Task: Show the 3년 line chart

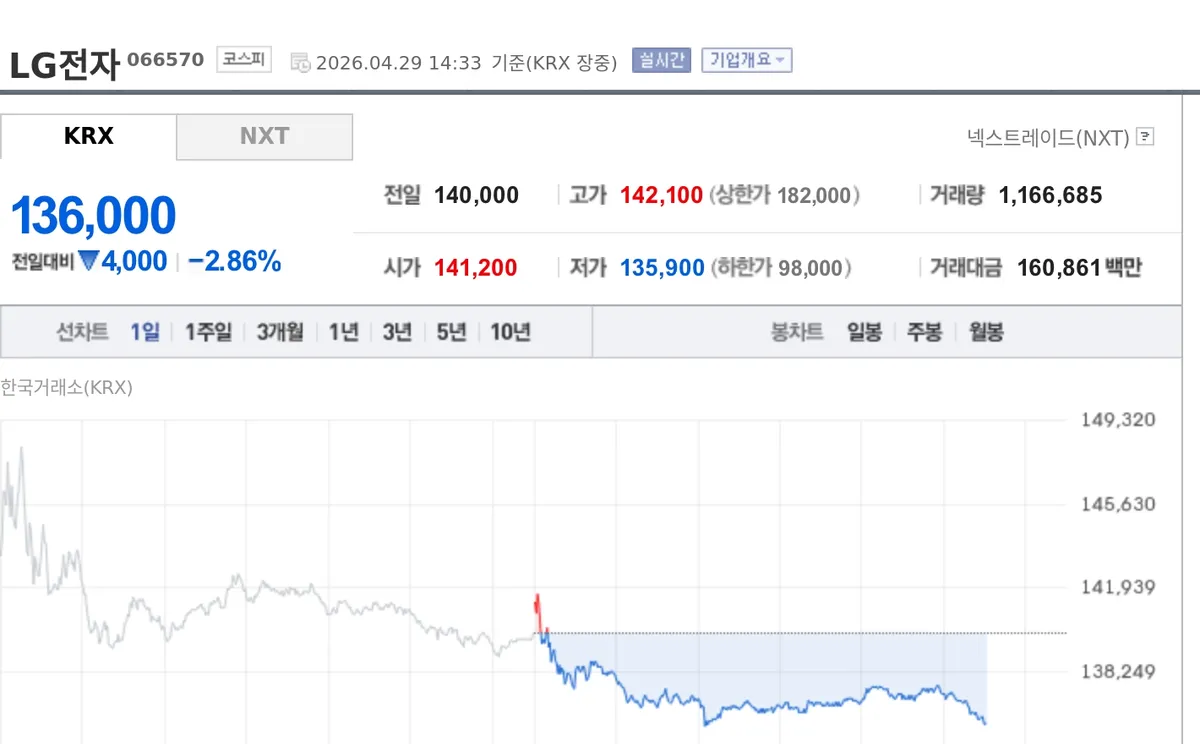Action: tap(397, 333)
